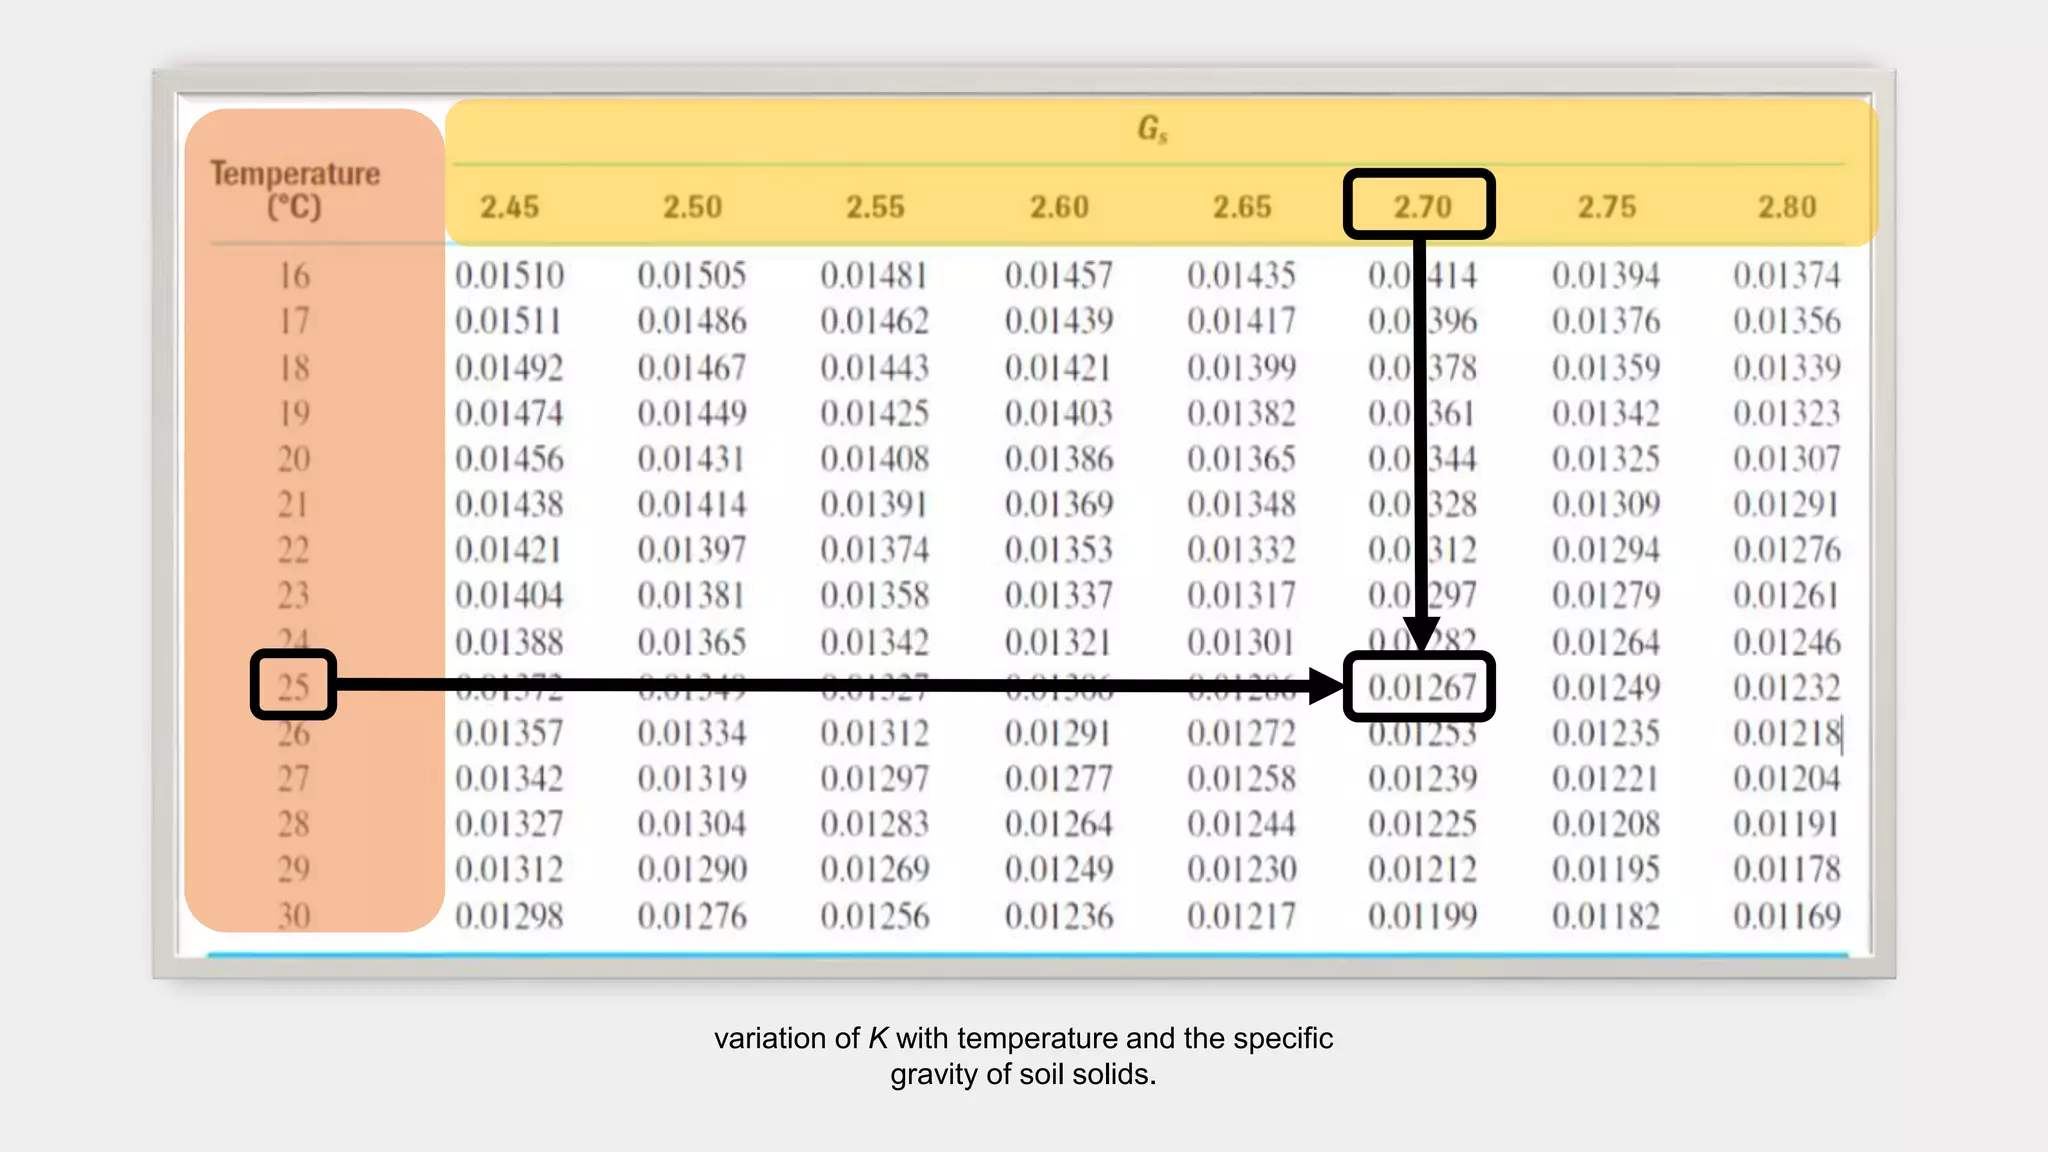Click the 2.65 column header

[x=1242, y=207]
